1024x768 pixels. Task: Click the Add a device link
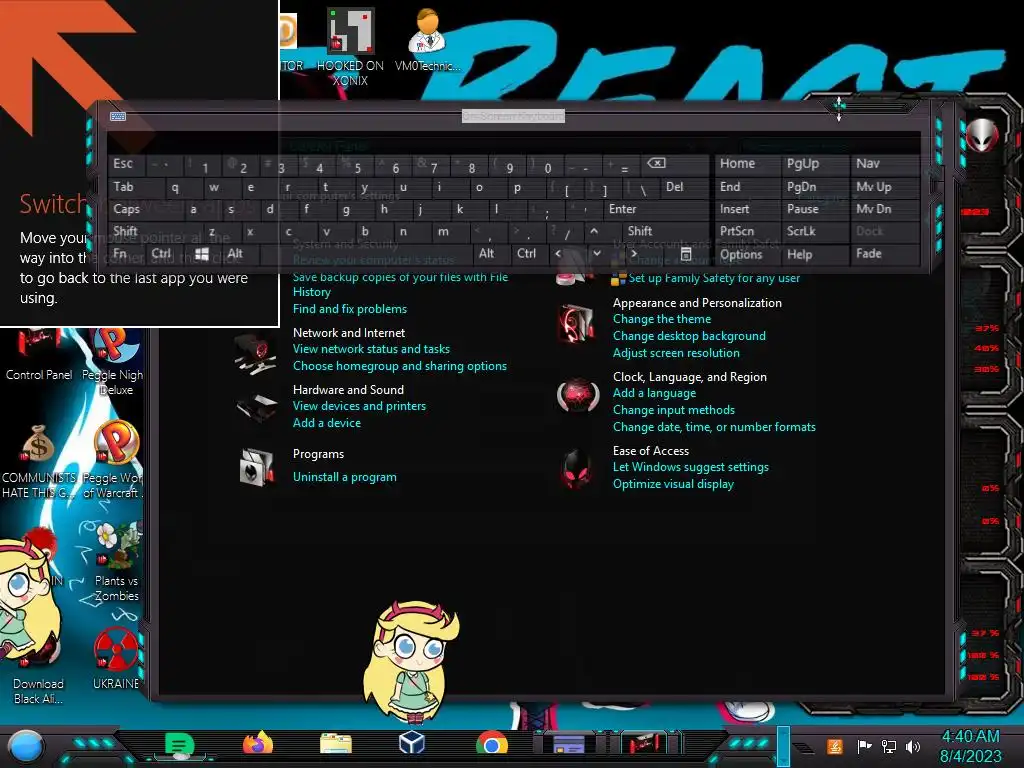tap(327, 423)
